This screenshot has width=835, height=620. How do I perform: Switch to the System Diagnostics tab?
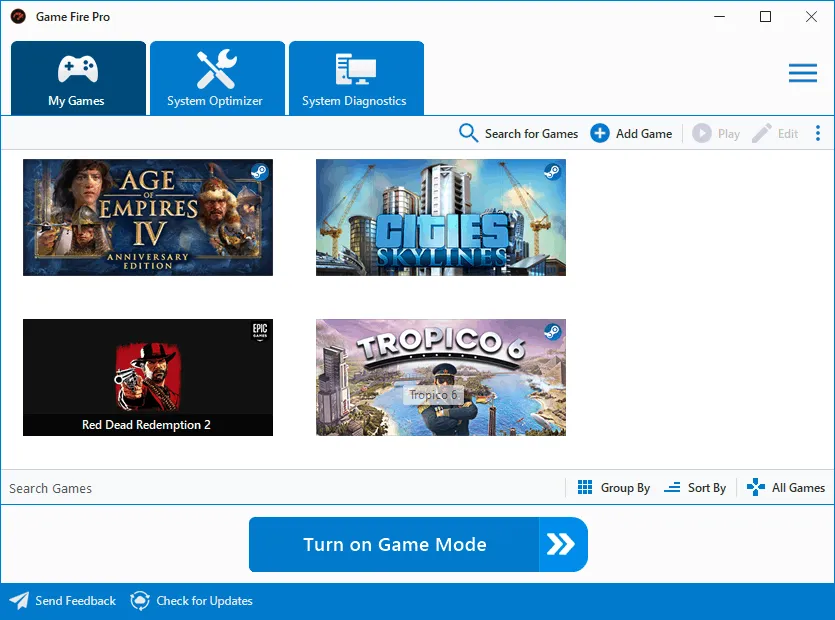pyautogui.click(x=355, y=78)
